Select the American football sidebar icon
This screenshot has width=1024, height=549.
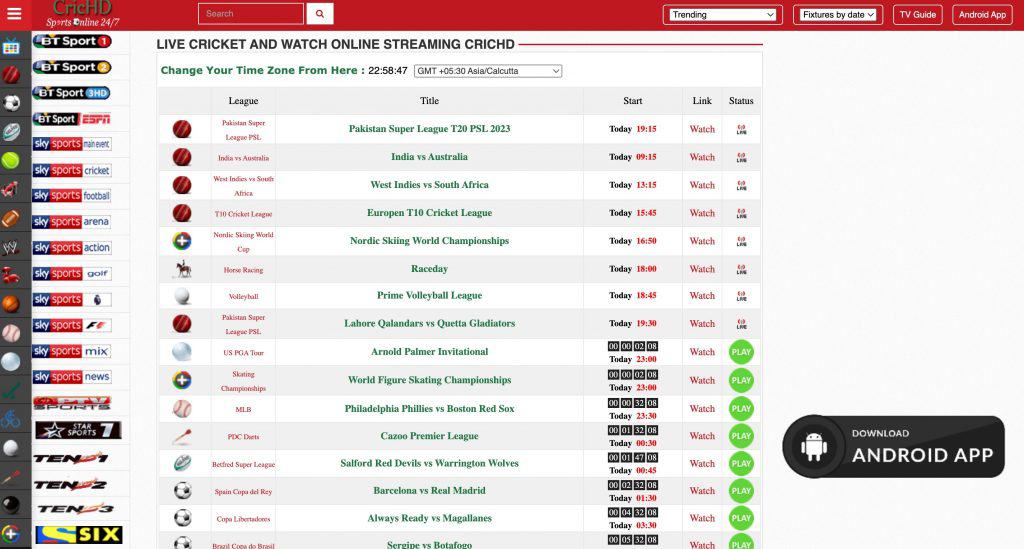pos(10,218)
